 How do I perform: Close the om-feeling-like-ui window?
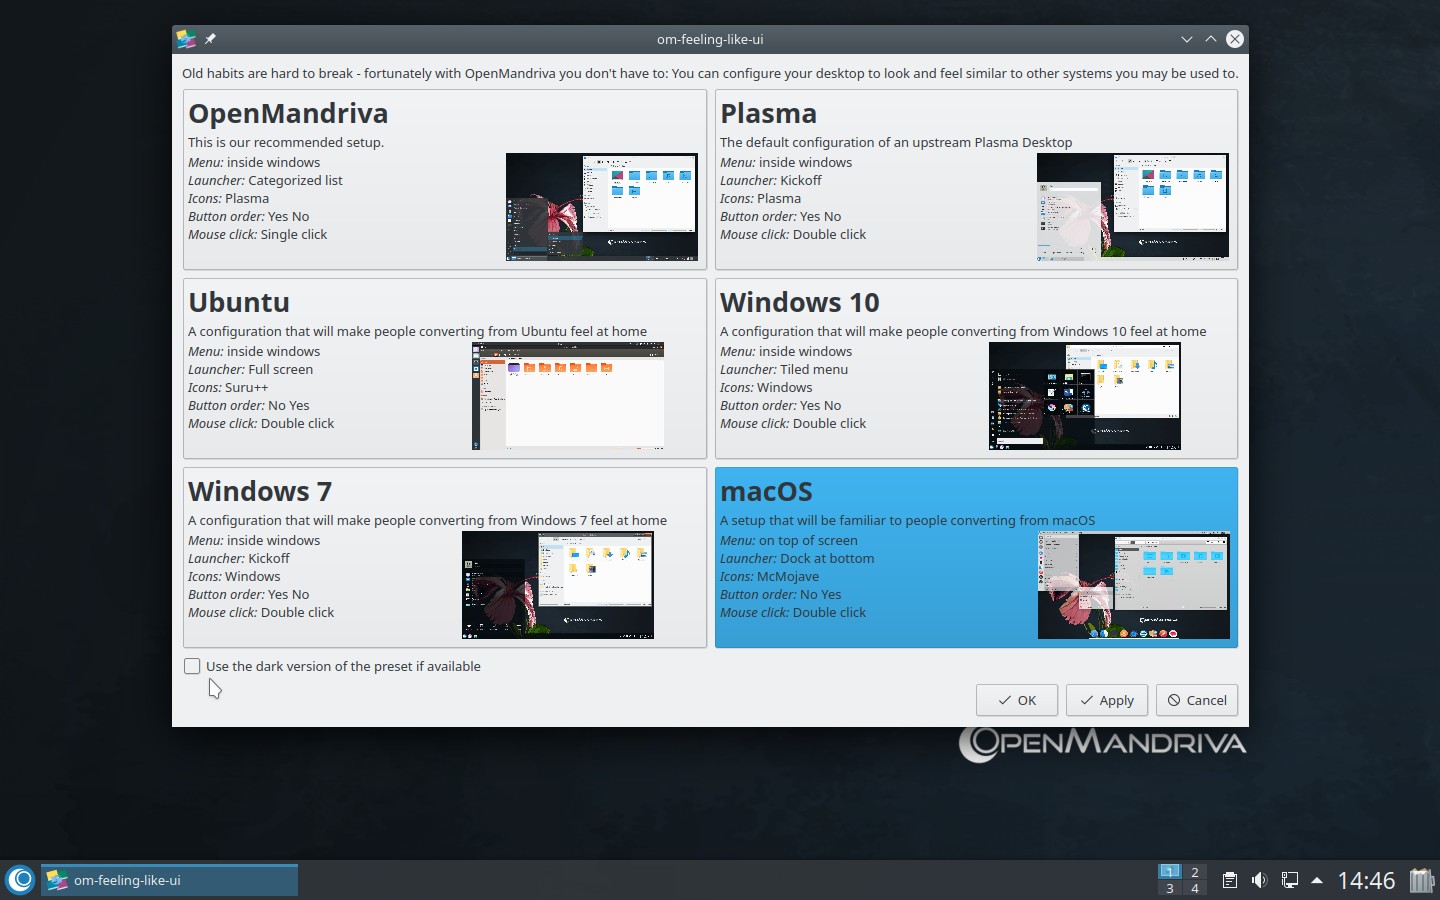pos(1235,39)
